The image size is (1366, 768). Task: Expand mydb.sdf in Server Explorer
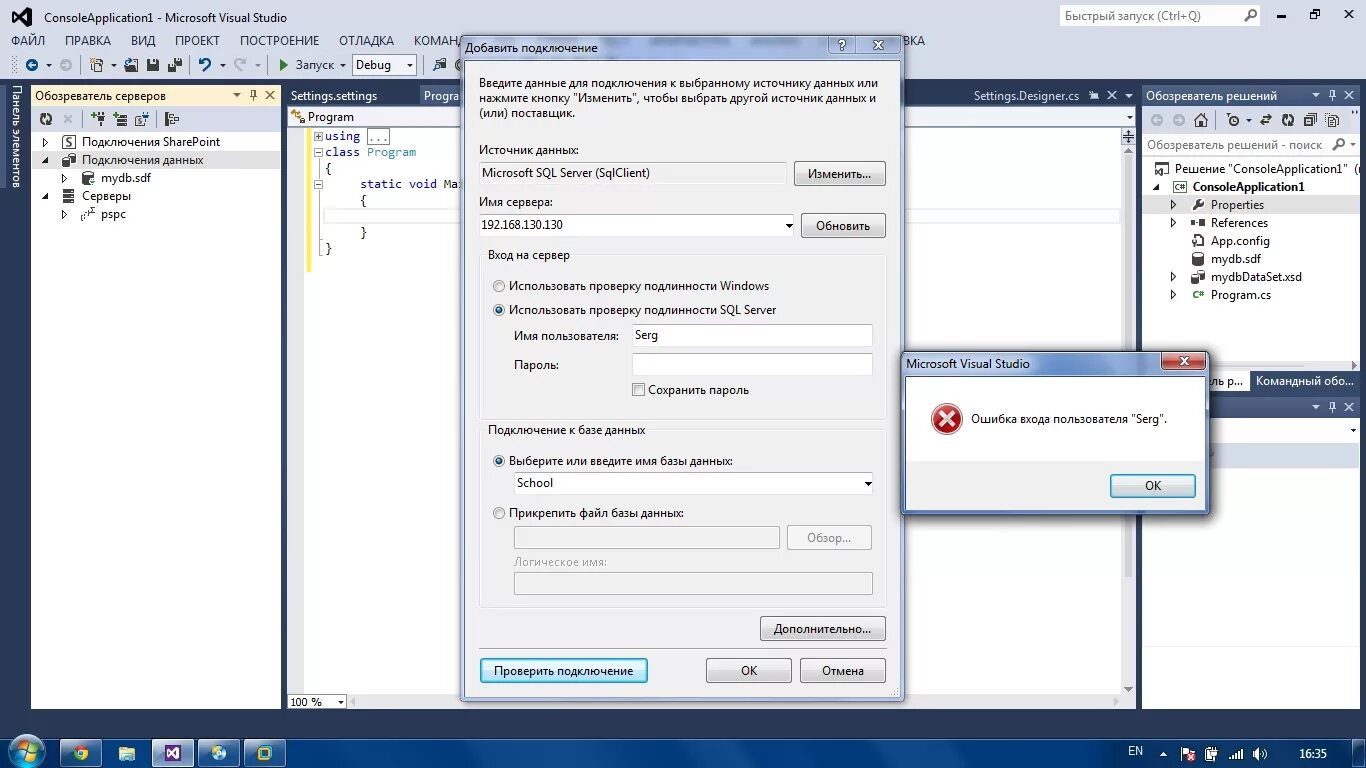[65, 178]
